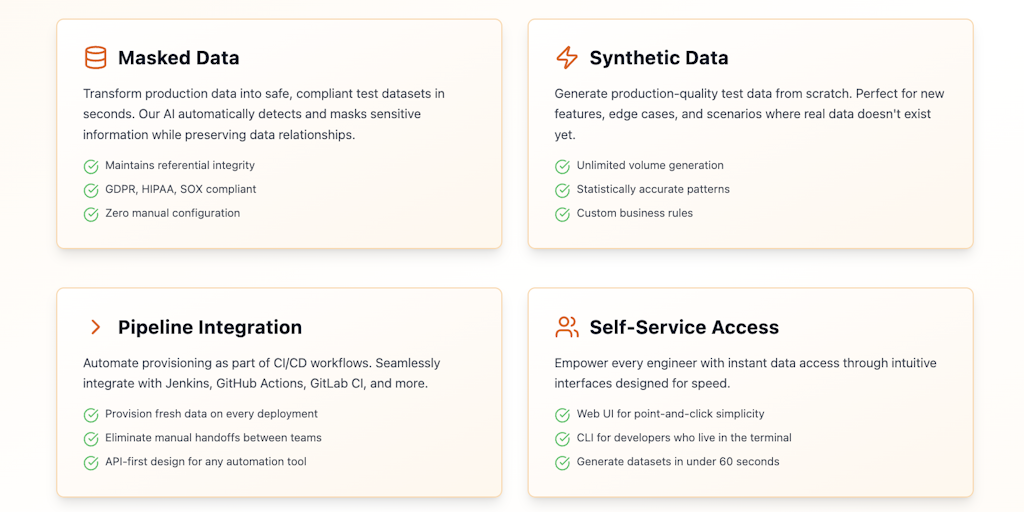Click the checkmark next to Custom business rules
The height and width of the screenshot is (512, 1024).
click(563, 214)
